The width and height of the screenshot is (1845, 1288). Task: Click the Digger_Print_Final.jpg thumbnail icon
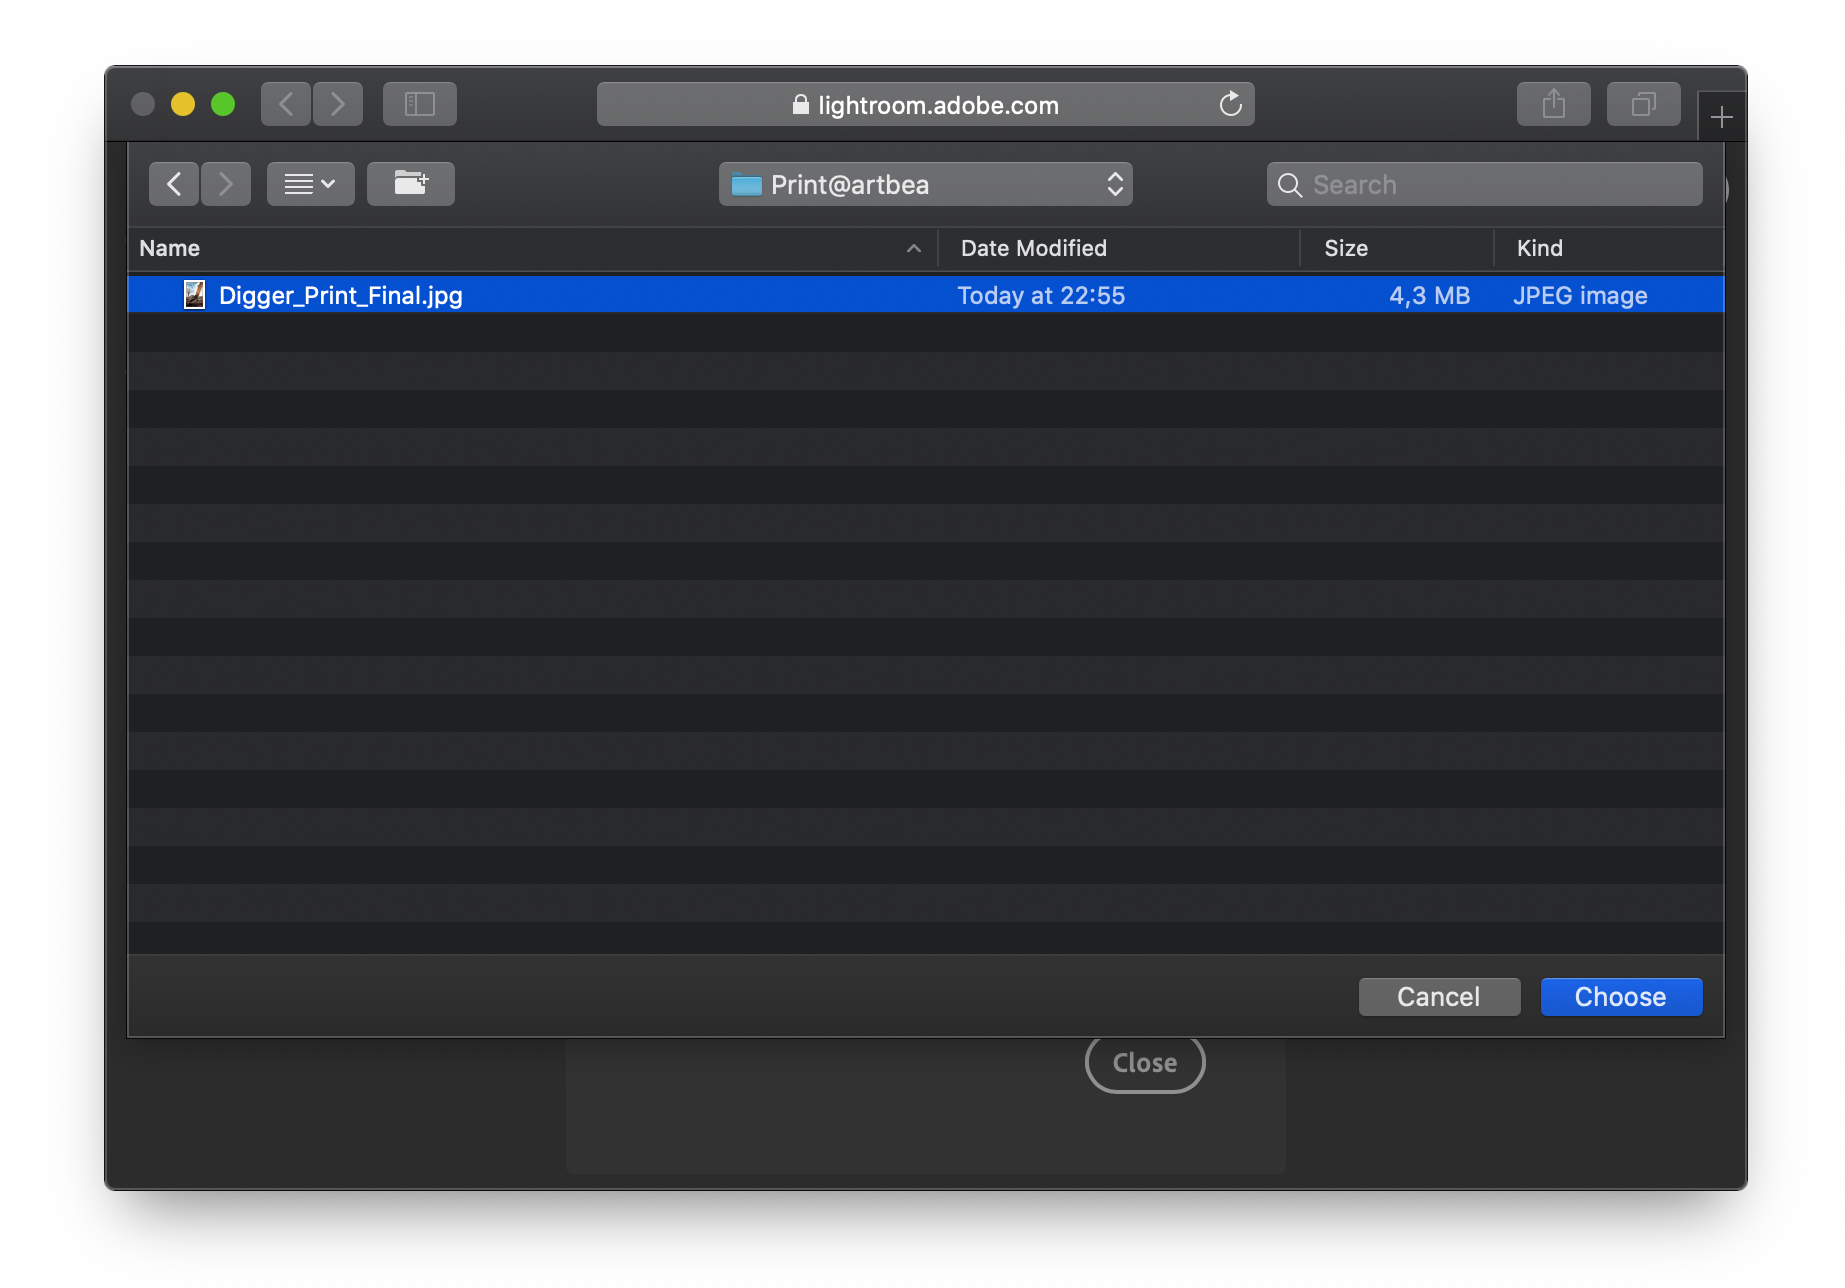[x=194, y=295]
